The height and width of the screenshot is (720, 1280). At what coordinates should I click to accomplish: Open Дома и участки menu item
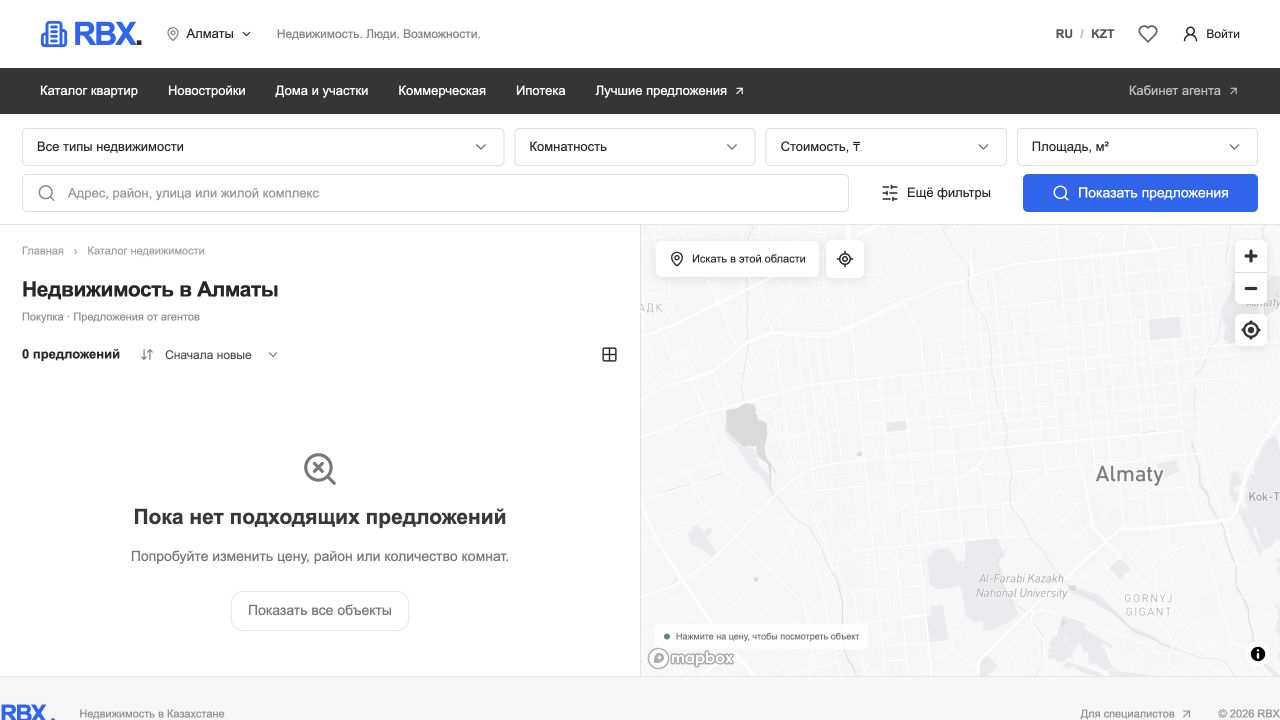pos(322,90)
